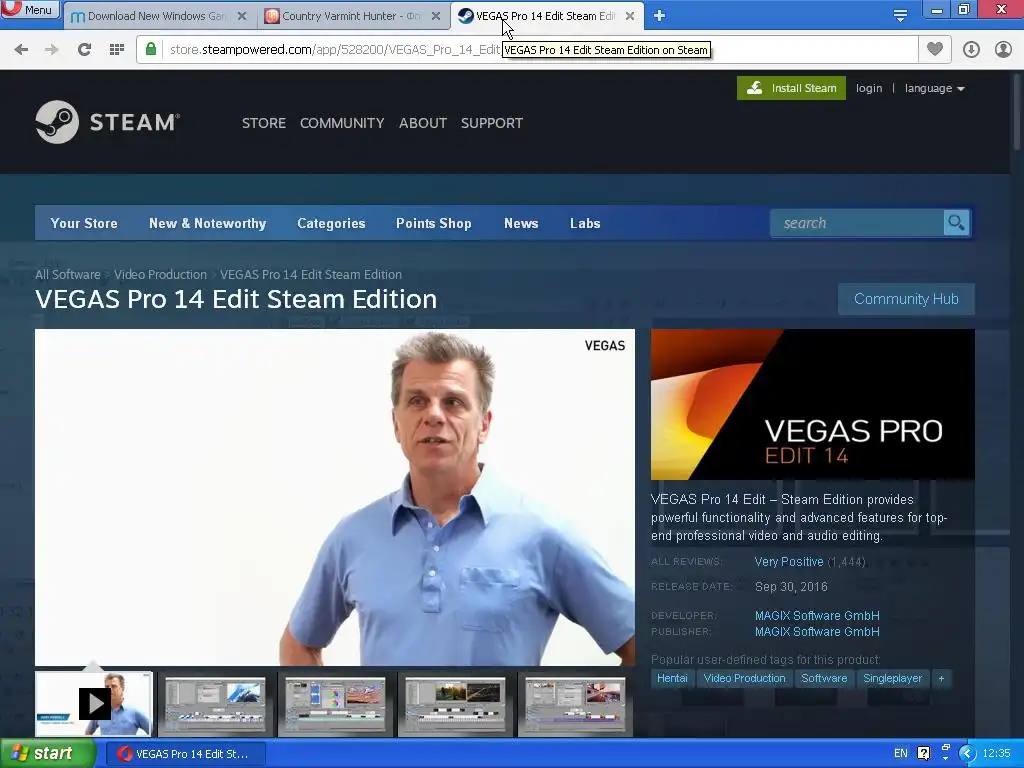Add page to bookmarks with heart icon
The image size is (1024, 768).
click(x=935, y=50)
